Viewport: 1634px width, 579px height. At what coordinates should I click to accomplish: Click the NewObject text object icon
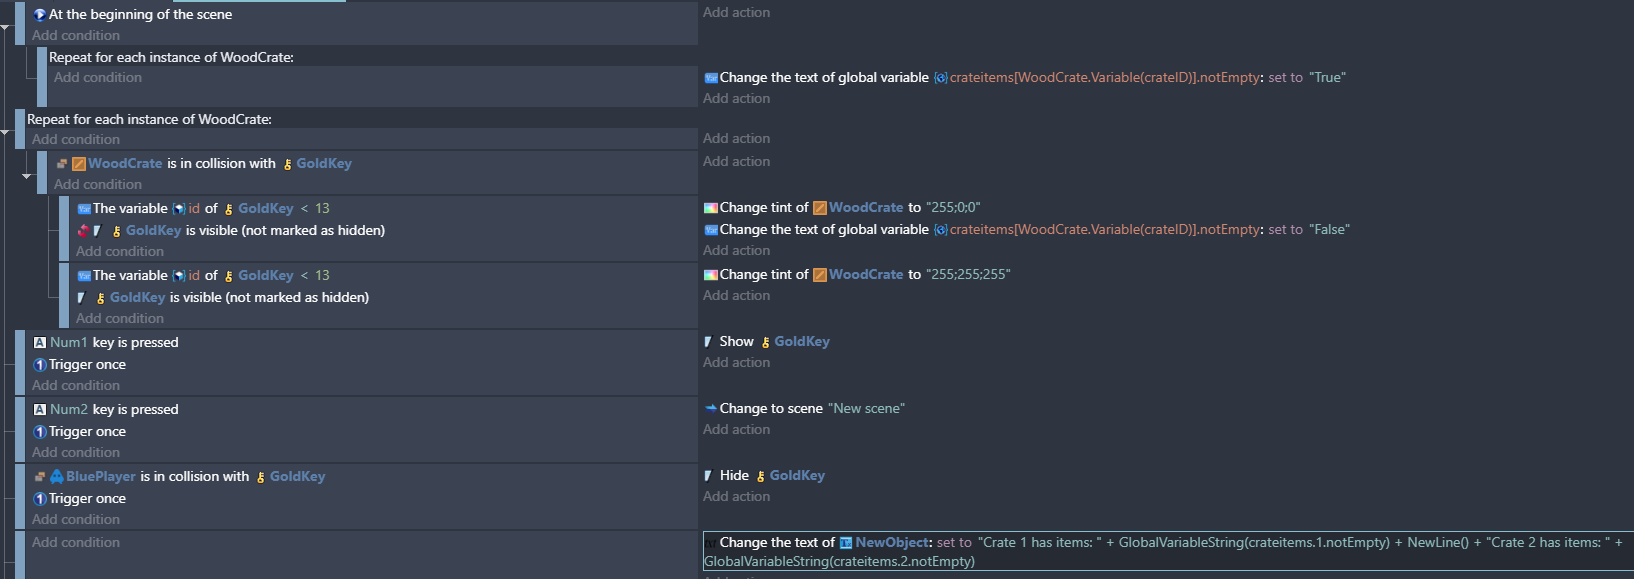[846, 543]
